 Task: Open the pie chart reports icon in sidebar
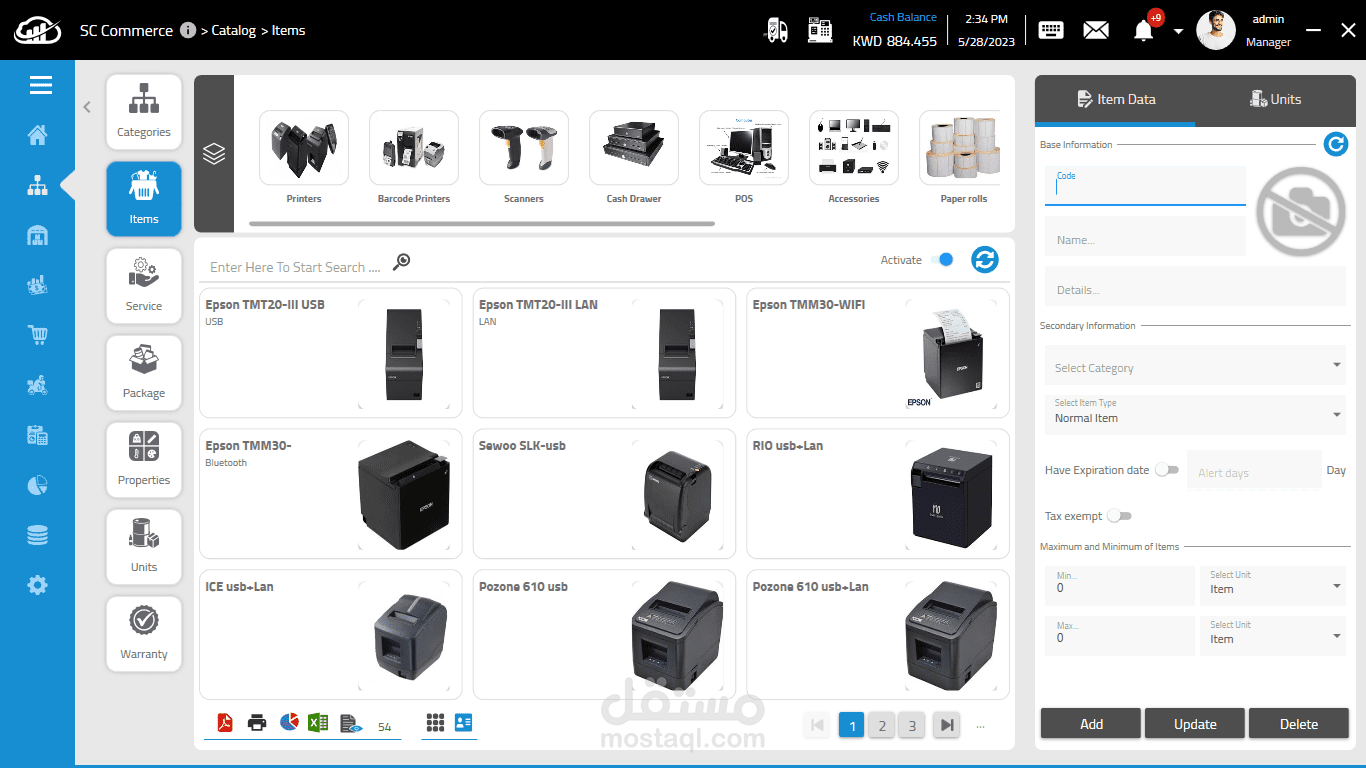pos(38,486)
